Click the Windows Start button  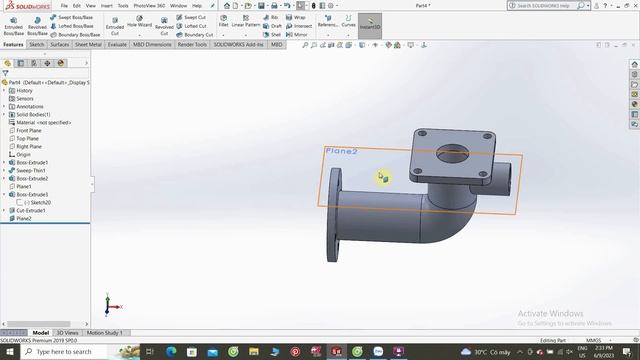click(9, 351)
